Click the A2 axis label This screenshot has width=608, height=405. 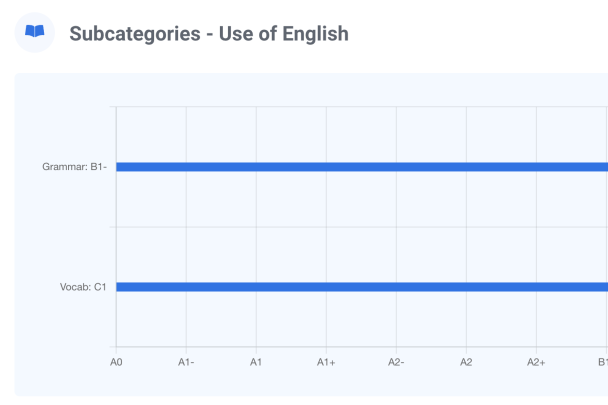pos(466,362)
